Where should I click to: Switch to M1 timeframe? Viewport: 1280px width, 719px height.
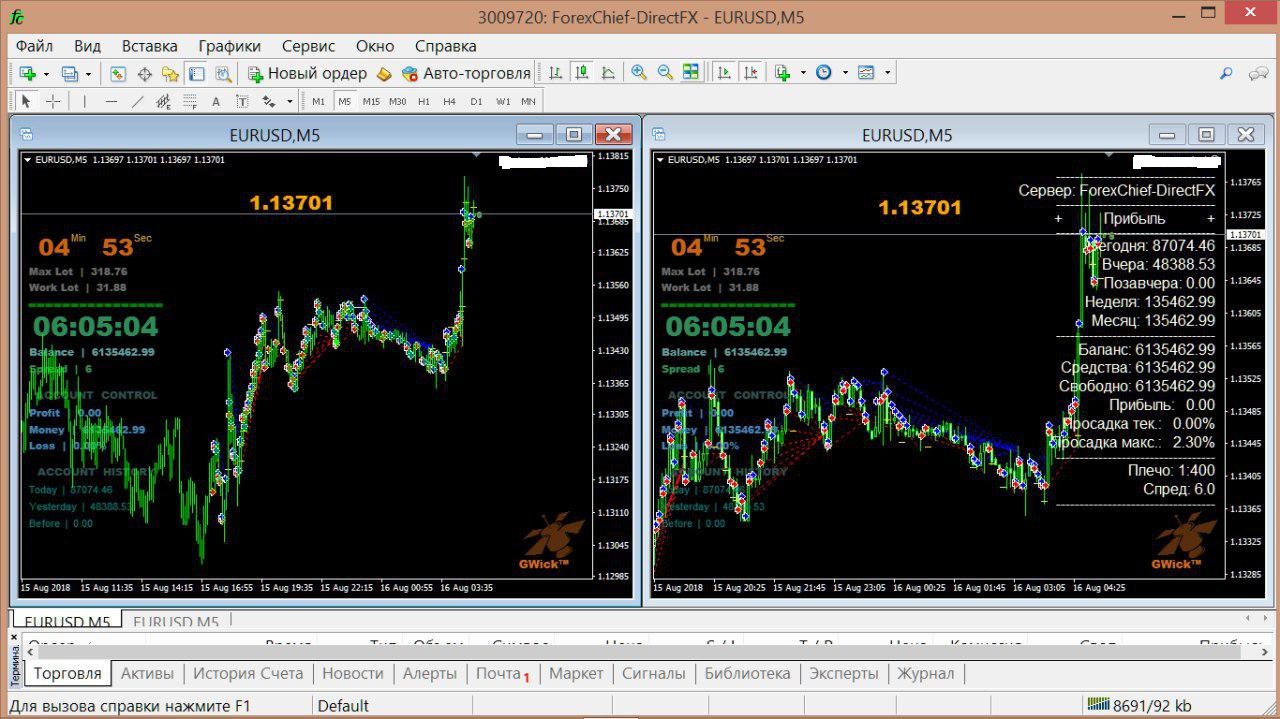point(318,101)
